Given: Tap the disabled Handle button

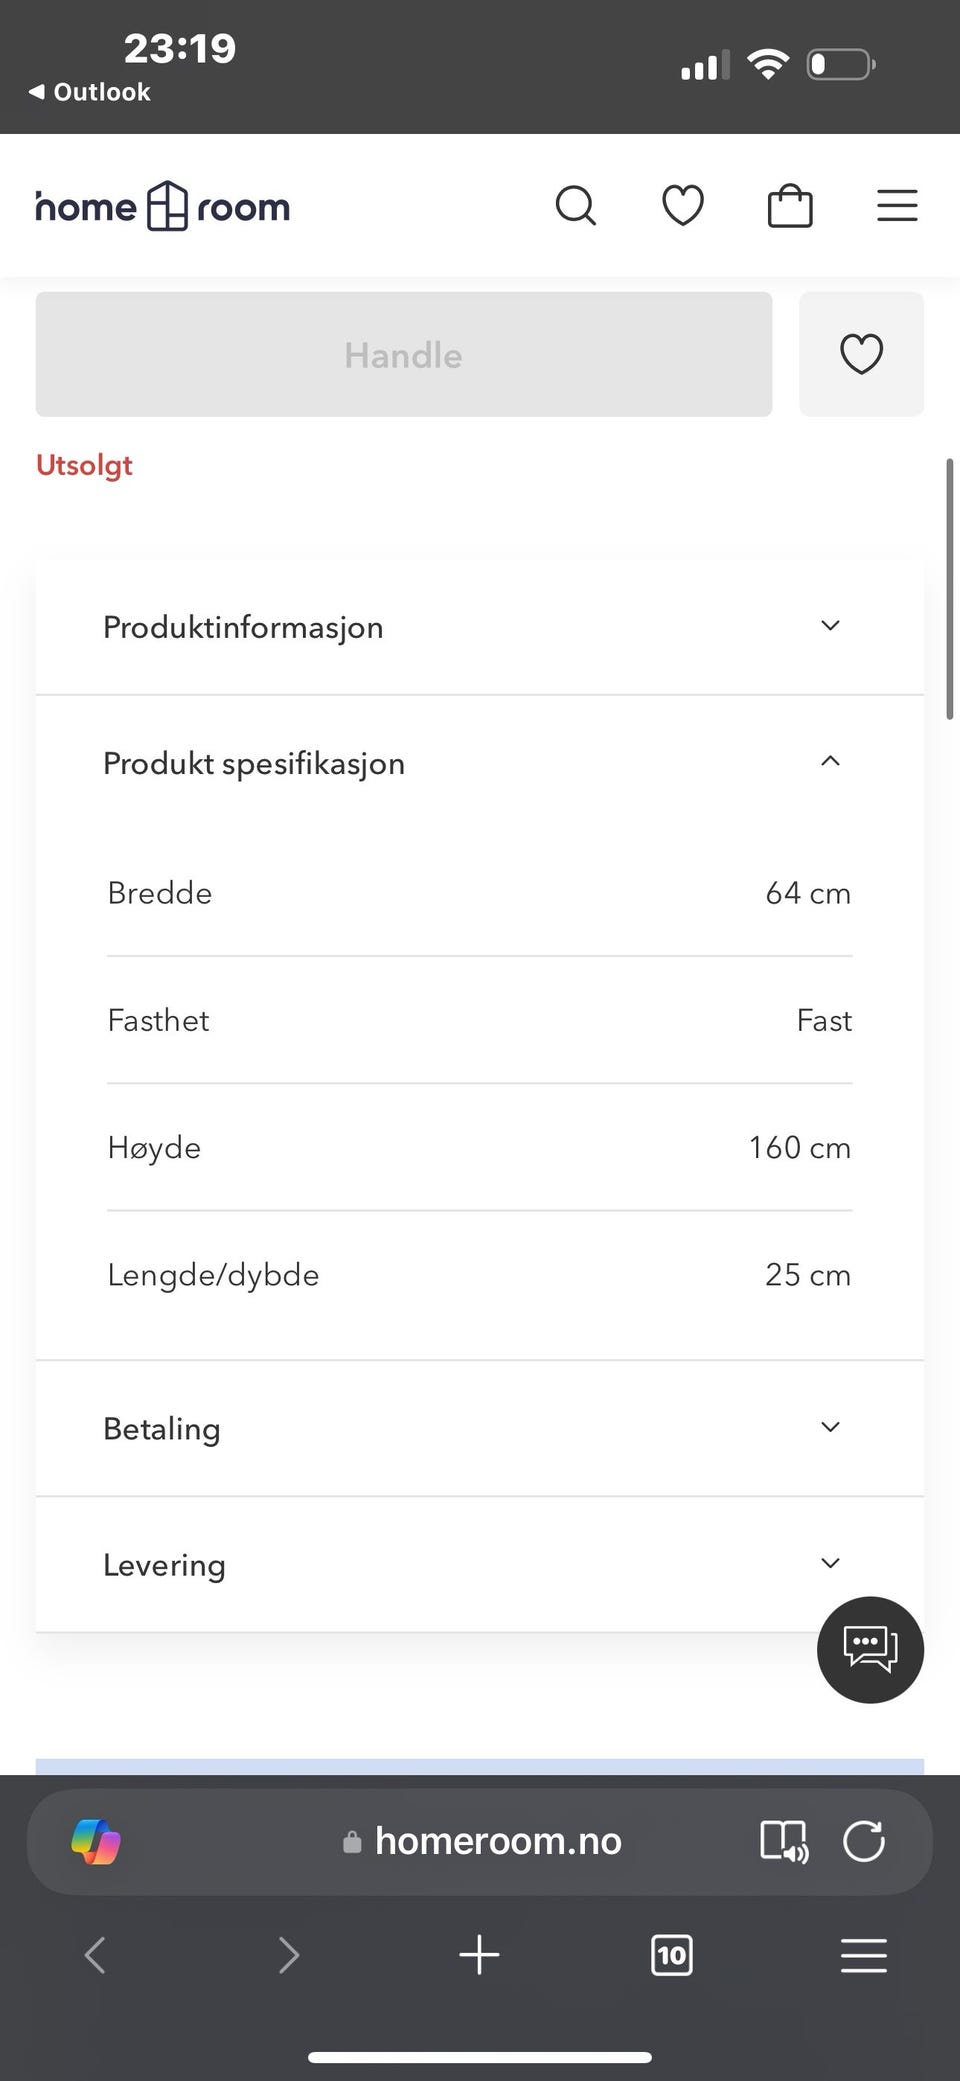Looking at the screenshot, I should pos(403,354).
